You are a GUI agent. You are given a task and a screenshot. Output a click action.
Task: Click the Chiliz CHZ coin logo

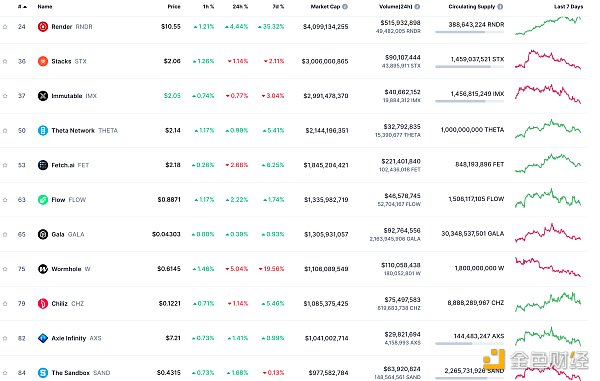pos(43,304)
